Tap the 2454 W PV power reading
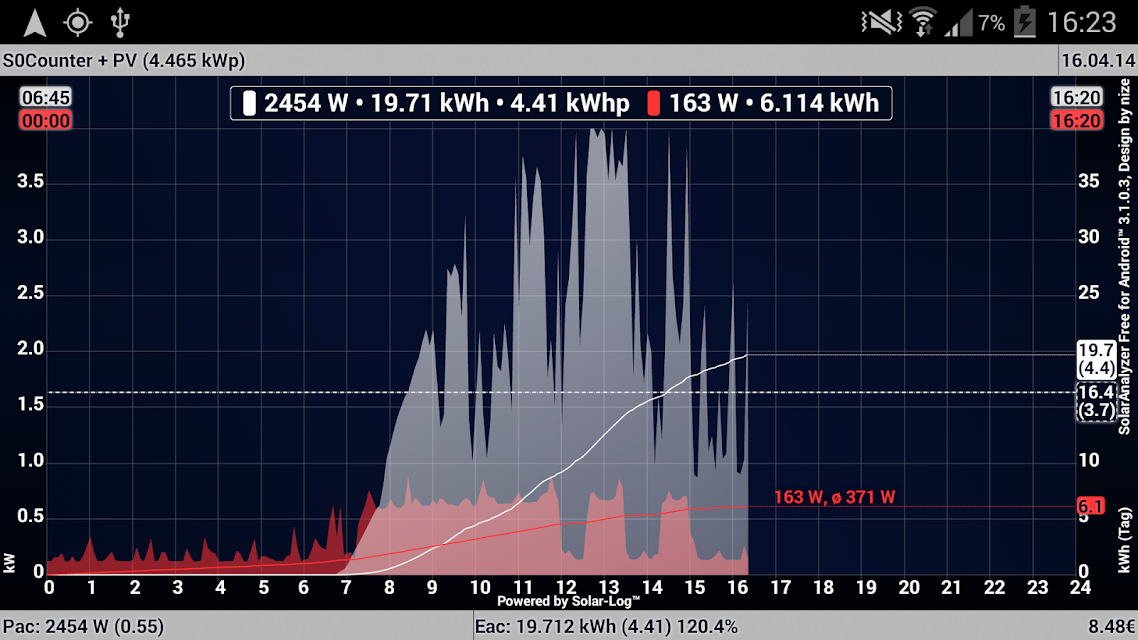The image size is (1138, 640). pos(306,103)
